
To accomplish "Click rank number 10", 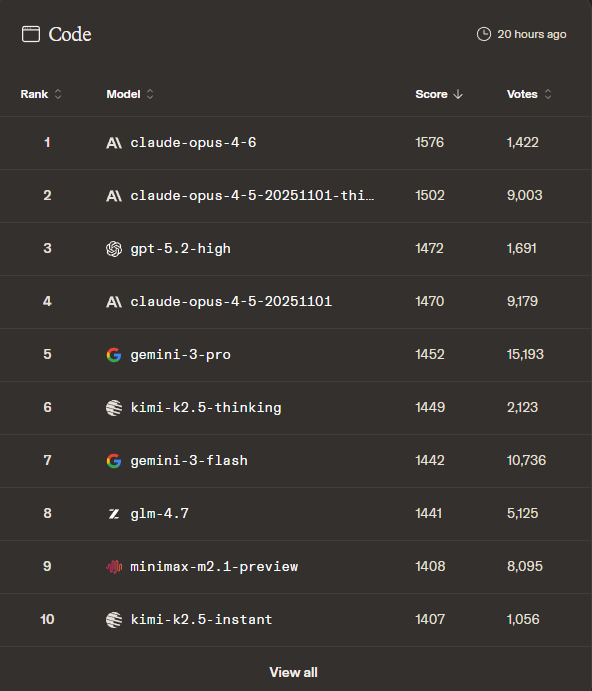I will pos(47,620).
